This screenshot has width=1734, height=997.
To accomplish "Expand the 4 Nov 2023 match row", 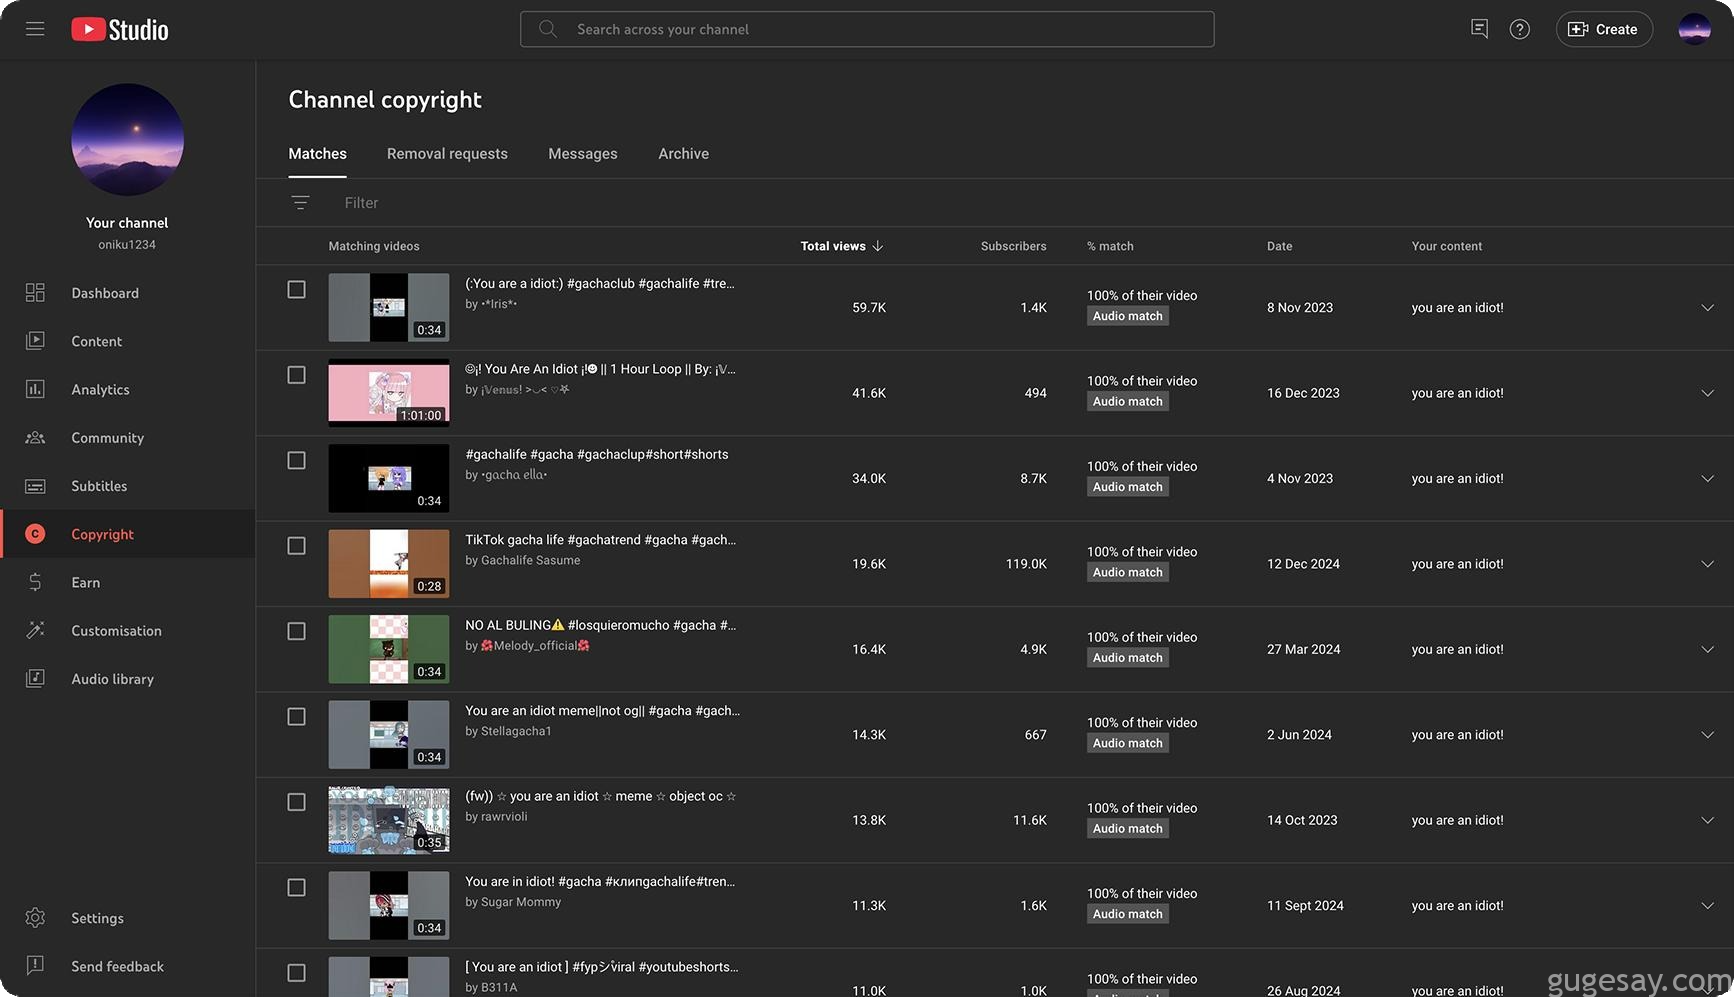I will click(1708, 479).
